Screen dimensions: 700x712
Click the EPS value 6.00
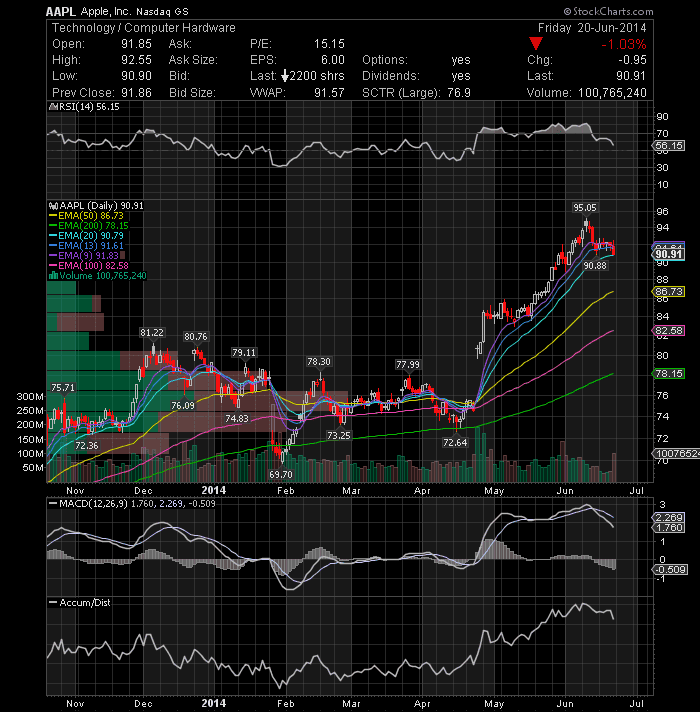333,60
